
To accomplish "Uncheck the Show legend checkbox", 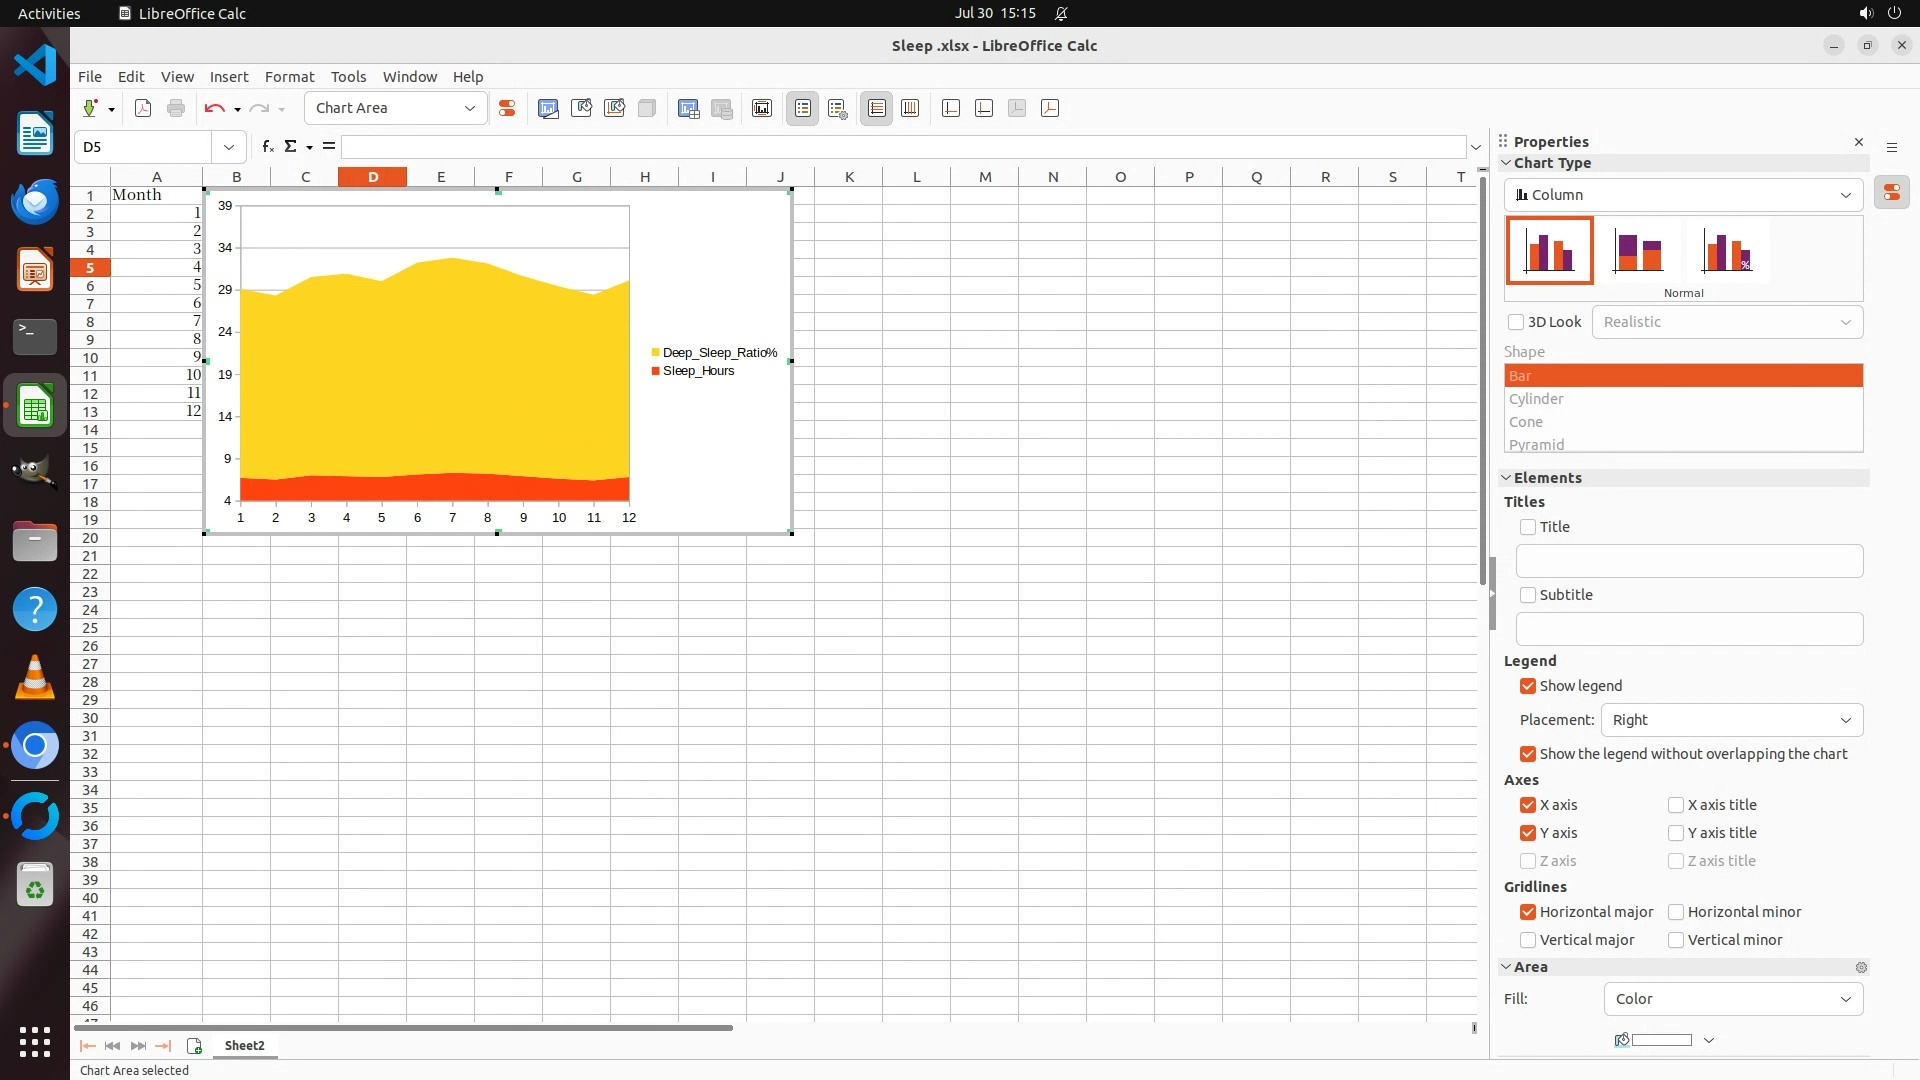I will pos(1528,686).
